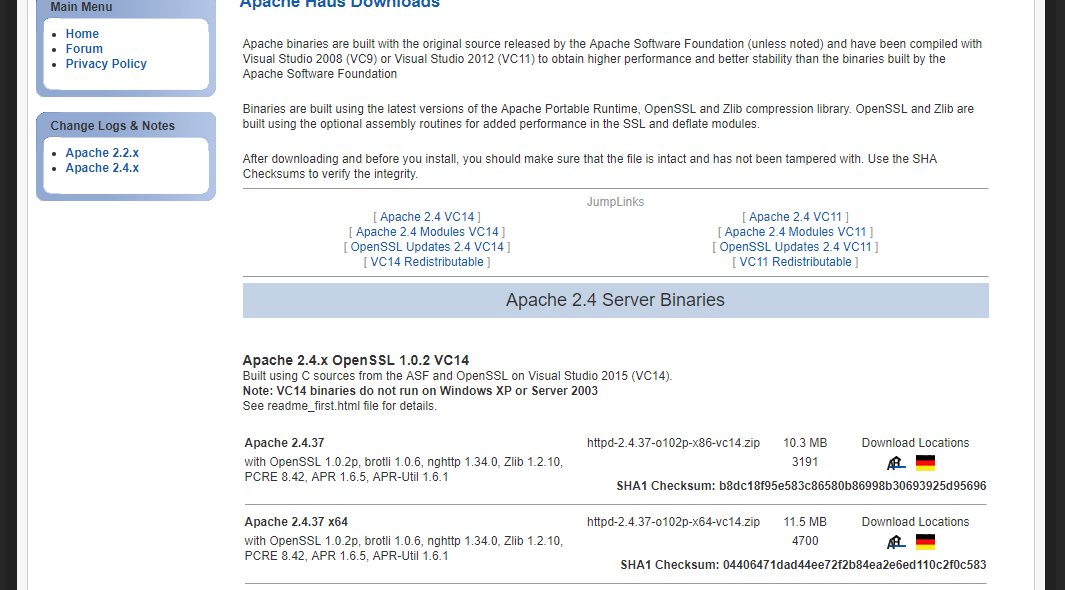Jump to VC14 Redistributable section

pyautogui.click(x=427, y=262)
